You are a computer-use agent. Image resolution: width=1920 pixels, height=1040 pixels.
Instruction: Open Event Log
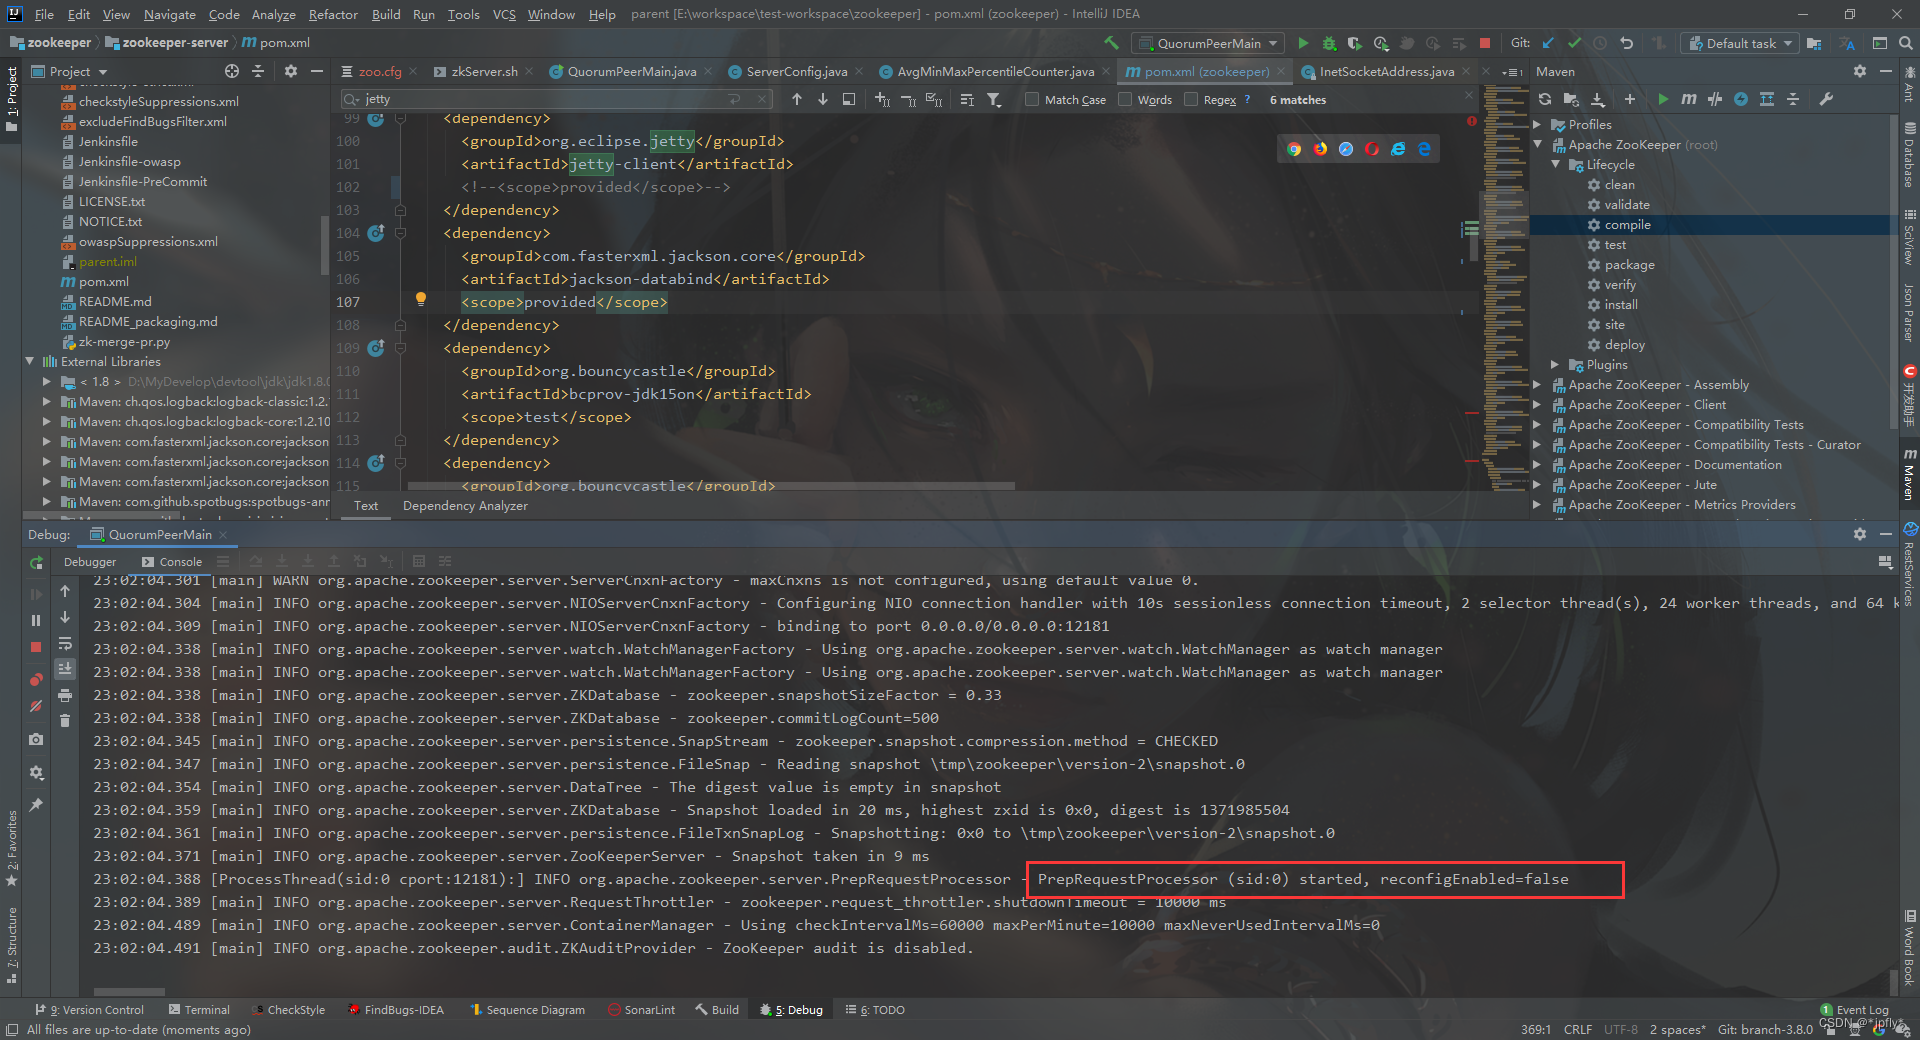1855,1010
